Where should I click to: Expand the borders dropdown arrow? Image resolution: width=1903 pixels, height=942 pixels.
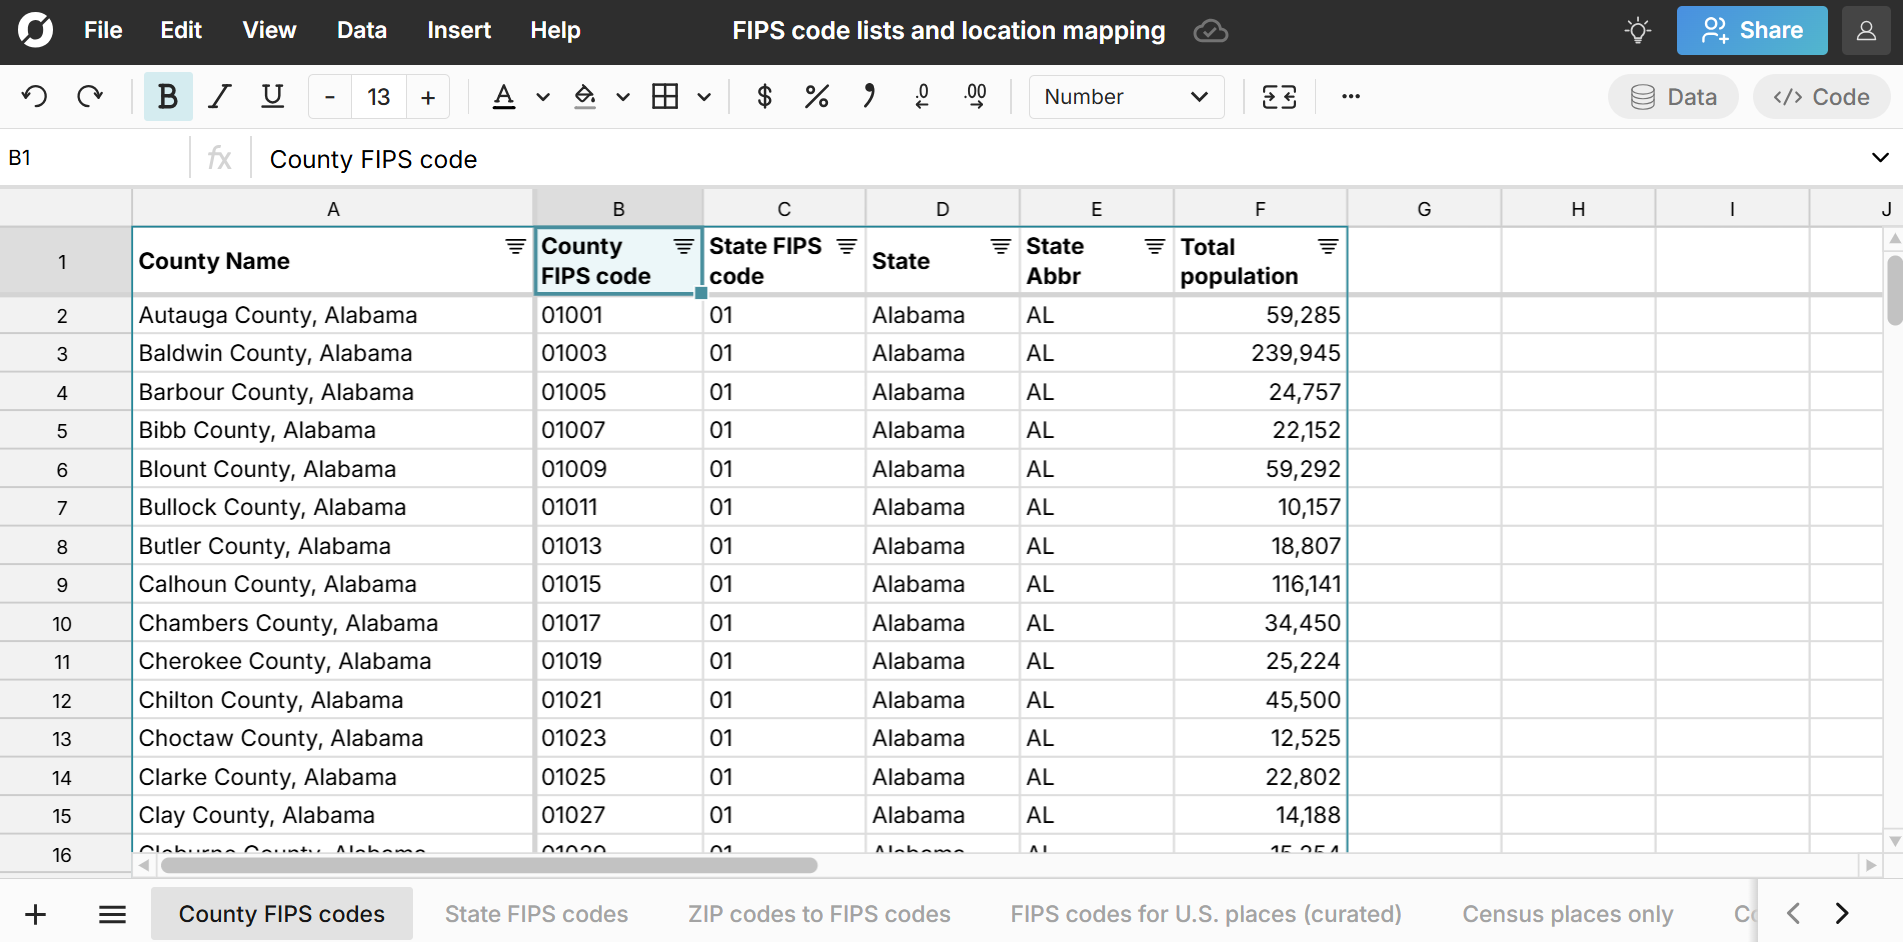(x=704, y=97)
